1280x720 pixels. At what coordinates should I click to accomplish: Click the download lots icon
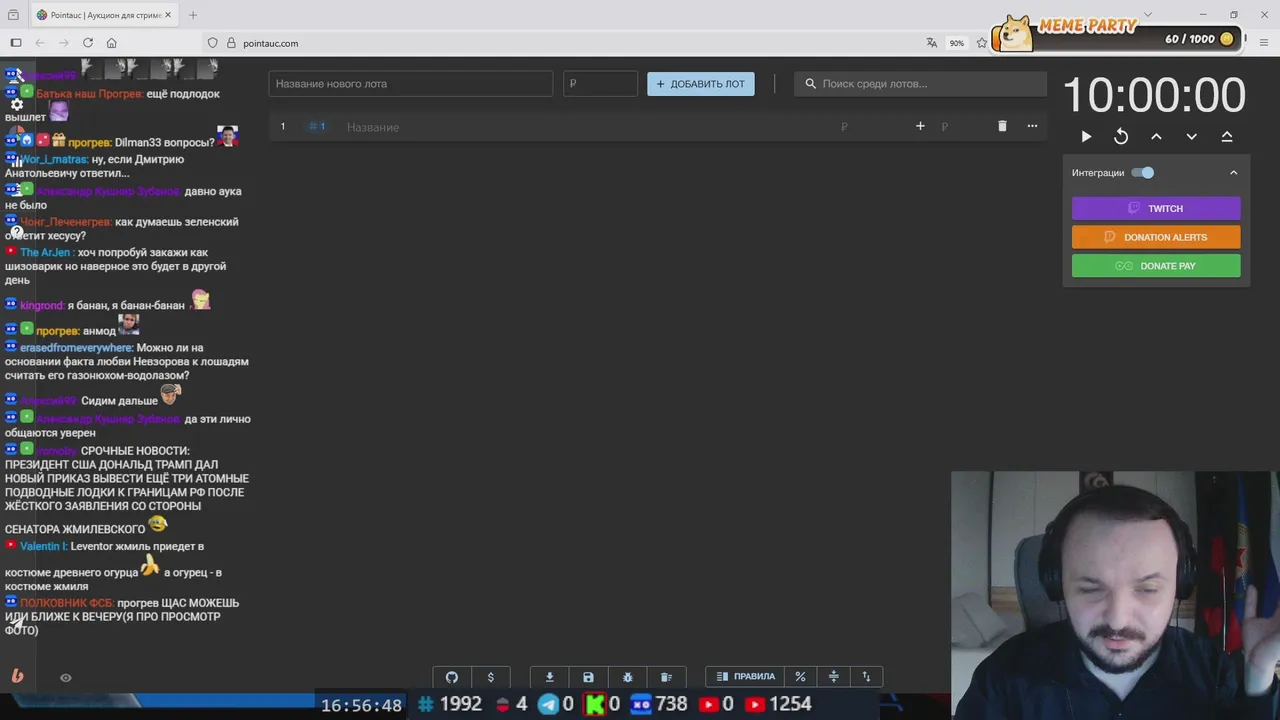[x=549, y=677]
